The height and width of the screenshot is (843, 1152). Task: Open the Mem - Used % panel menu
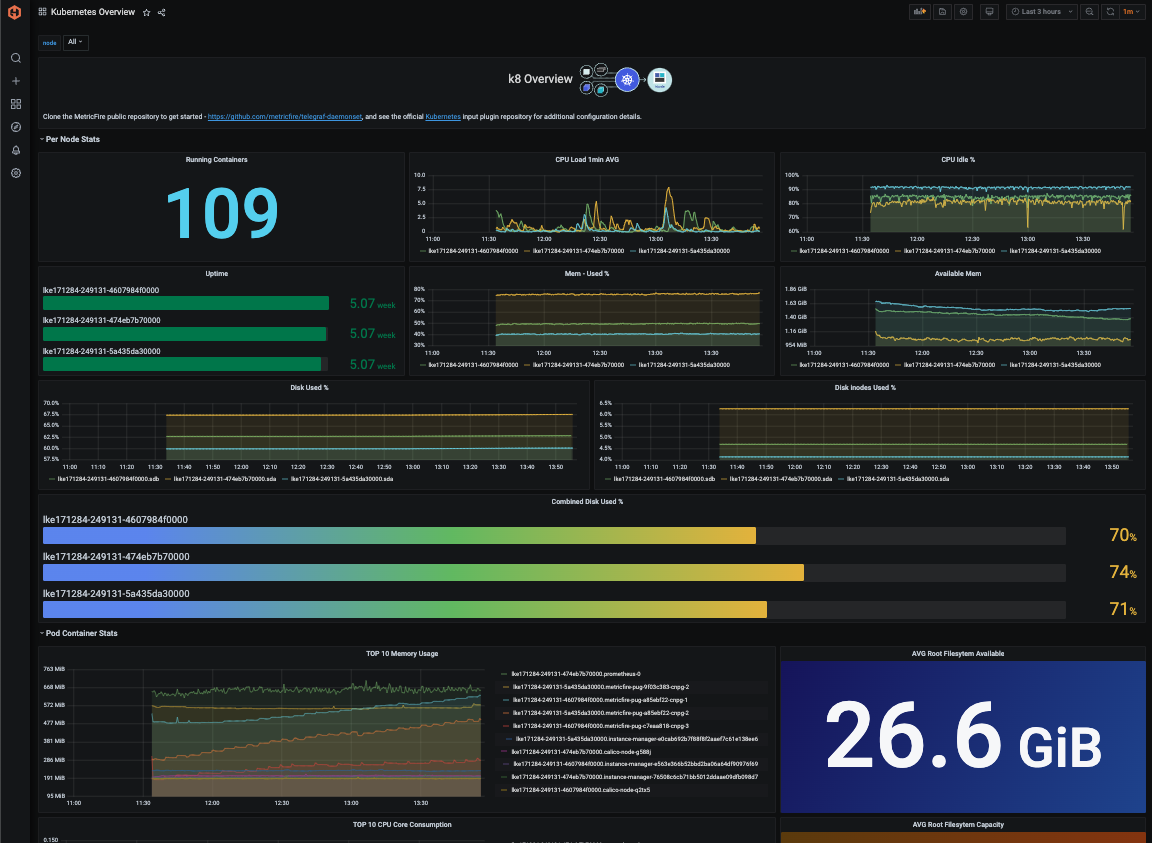586,273
